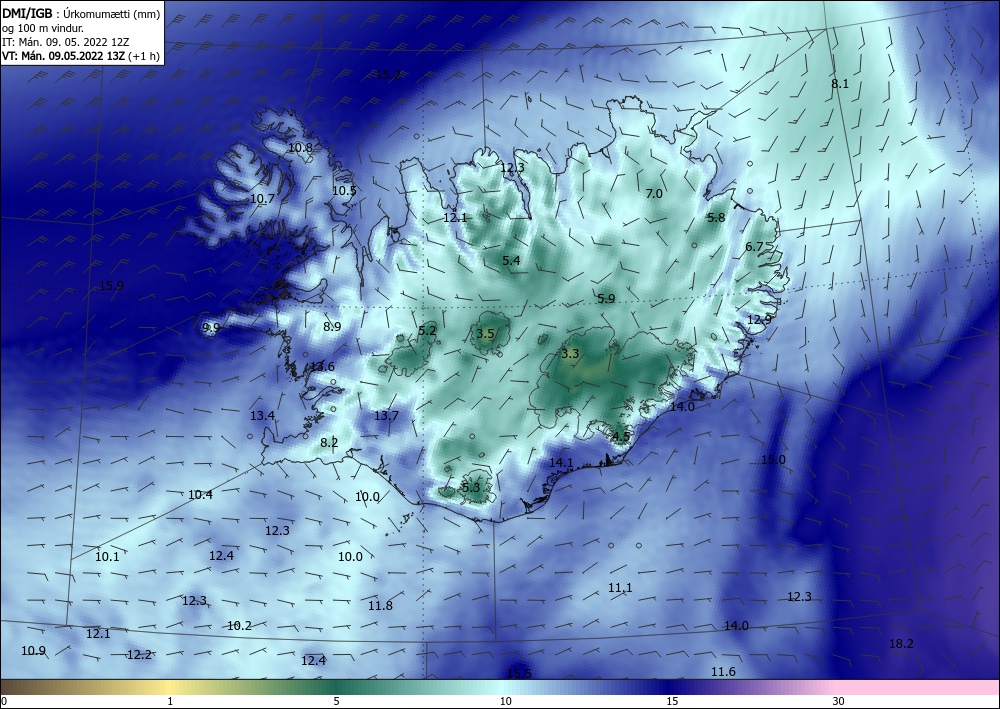
Task: Click the 1 tick on the color scale
Action: [x=170, y=701]
